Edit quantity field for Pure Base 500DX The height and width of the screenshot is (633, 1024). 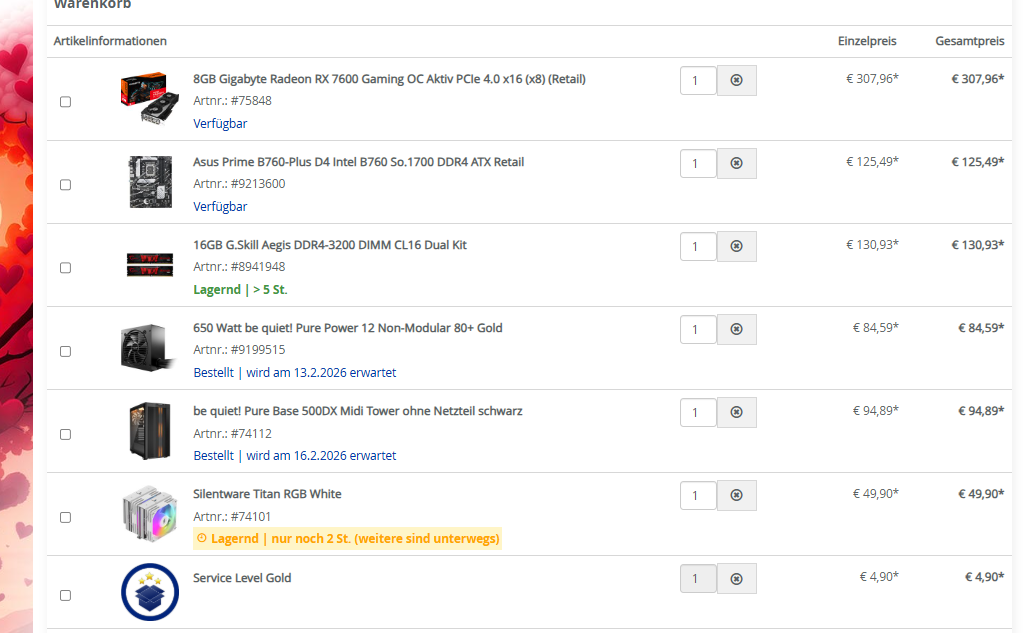pyautogui.click(x=698, y=412)
